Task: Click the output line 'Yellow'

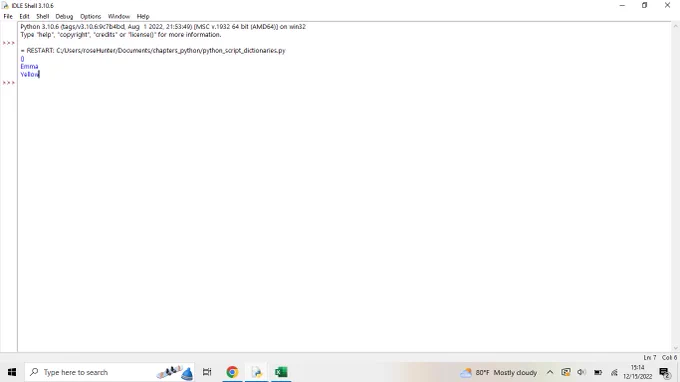Action: 29,75
